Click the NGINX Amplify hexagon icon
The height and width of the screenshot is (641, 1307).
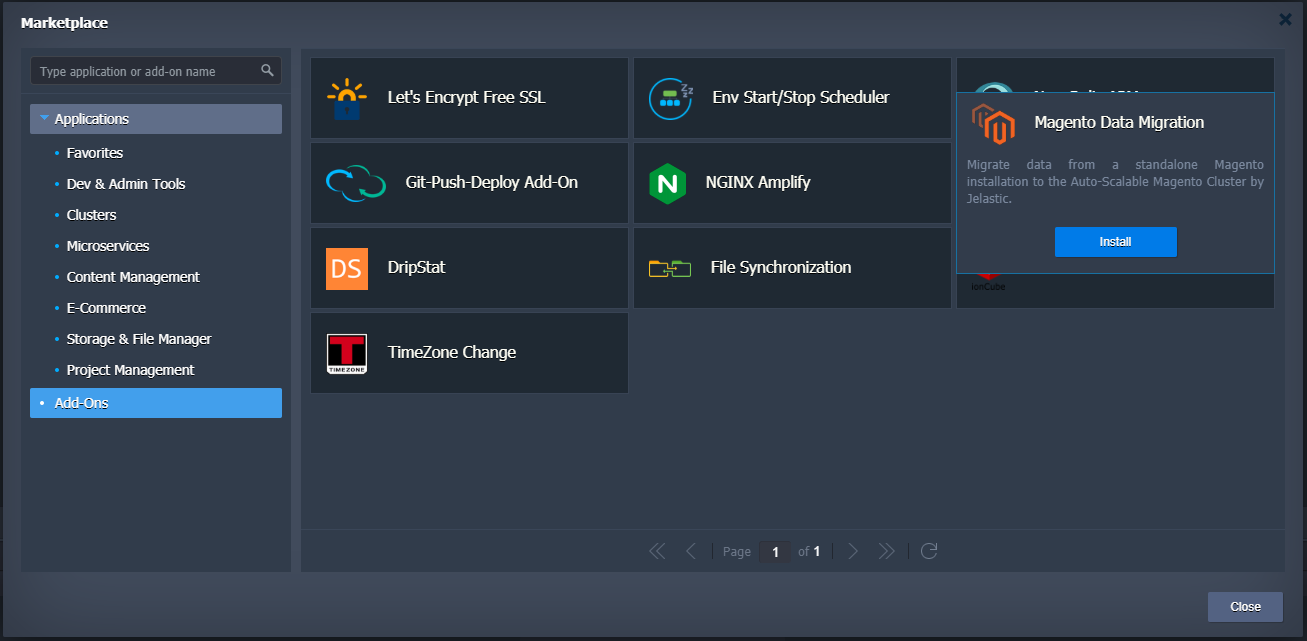coord(667,183)
